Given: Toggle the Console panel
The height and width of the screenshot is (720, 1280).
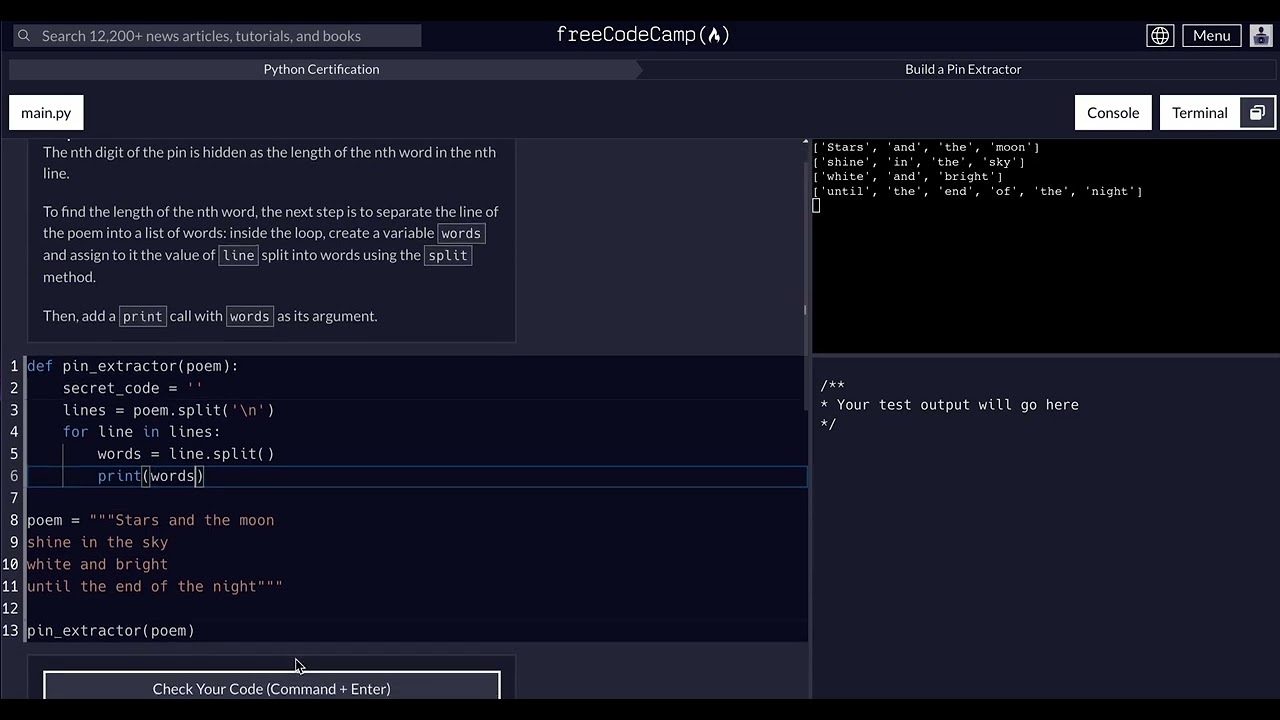Looking at the screenshot, I should coord(1113,113).
